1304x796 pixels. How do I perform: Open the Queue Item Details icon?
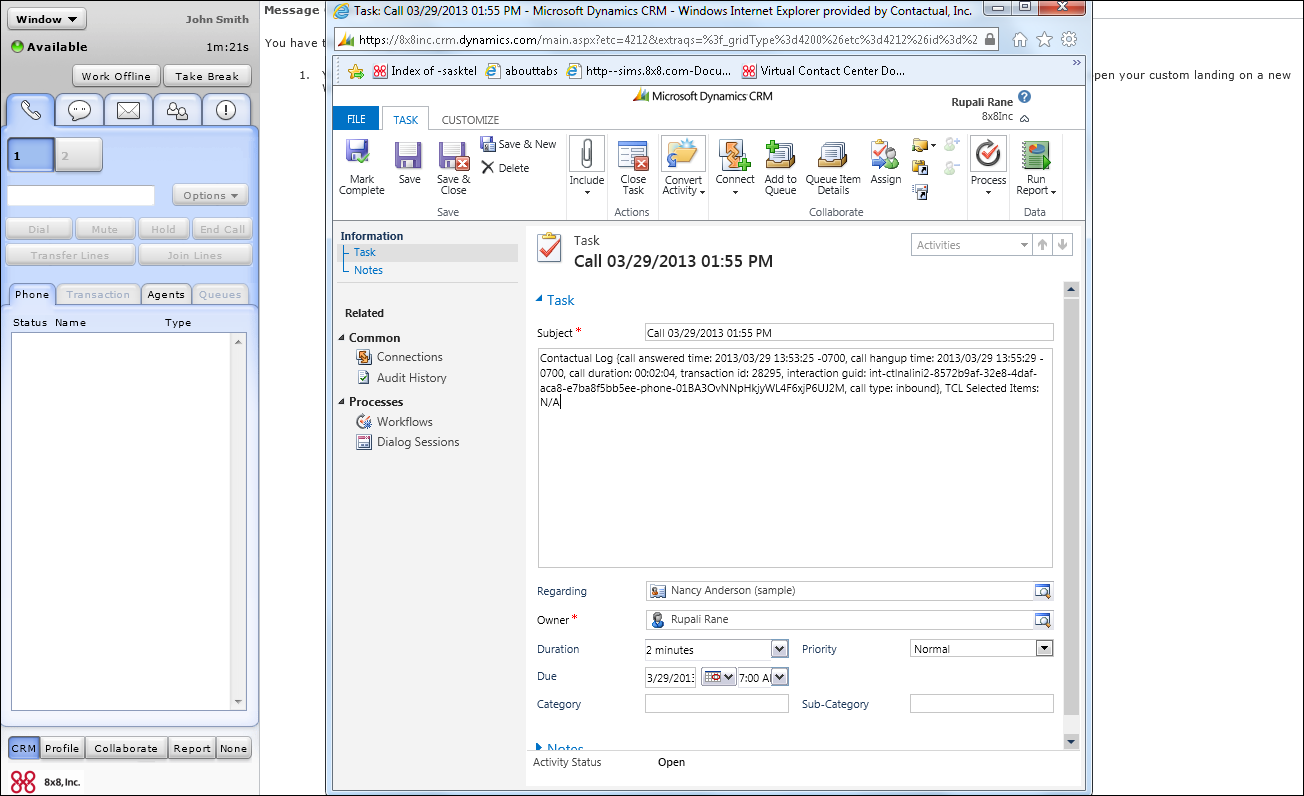[x=832, y=156]
